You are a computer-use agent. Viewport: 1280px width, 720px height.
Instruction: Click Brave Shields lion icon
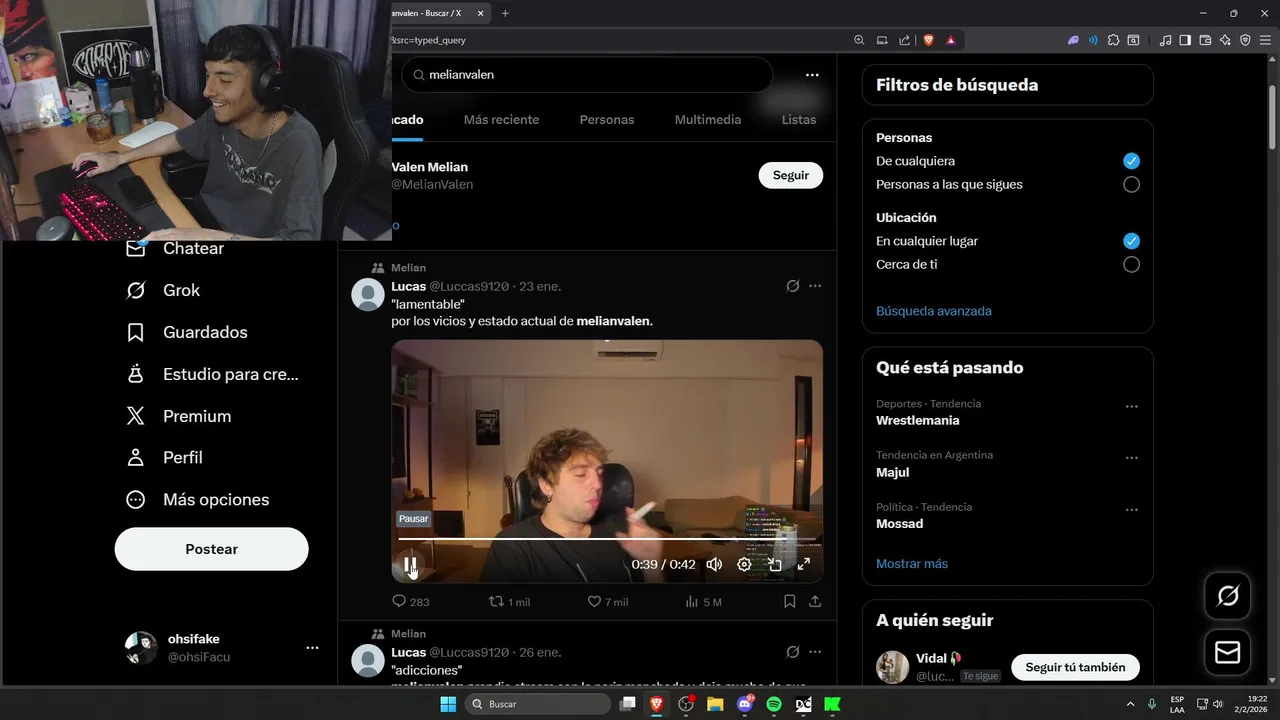pyautogui.click(x=929, y=40)
